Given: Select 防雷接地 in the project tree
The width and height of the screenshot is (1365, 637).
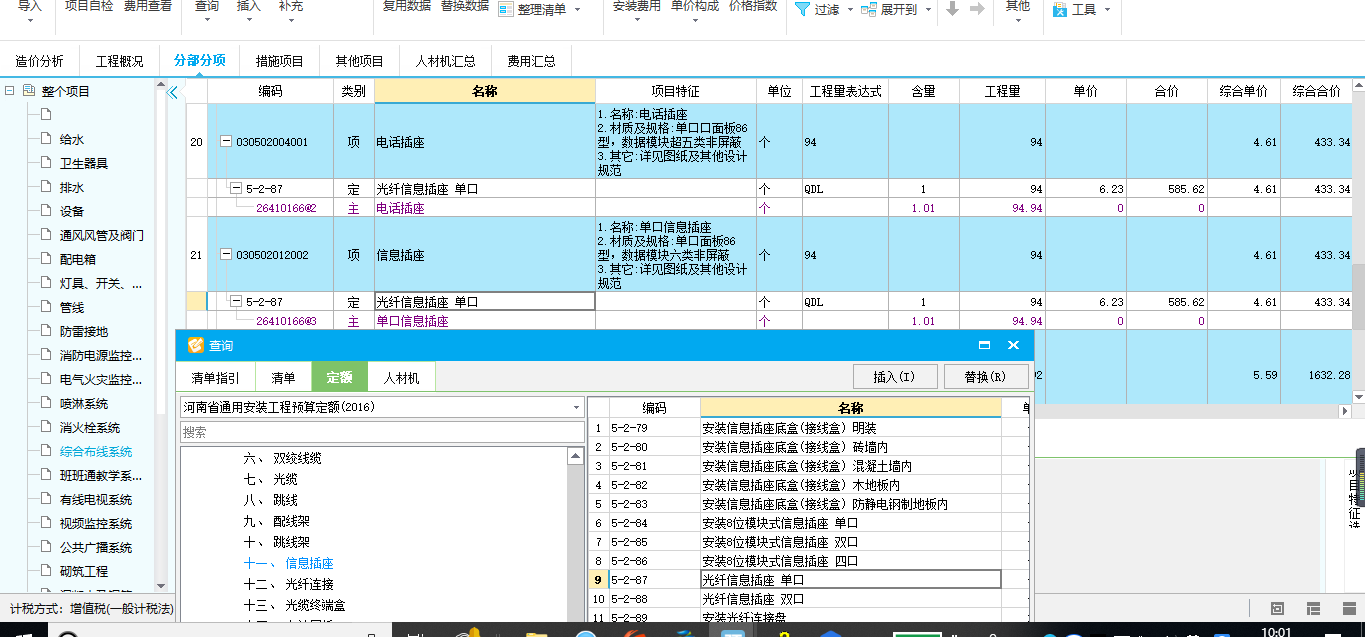Looking at the screenshot, I should [84, 332].
